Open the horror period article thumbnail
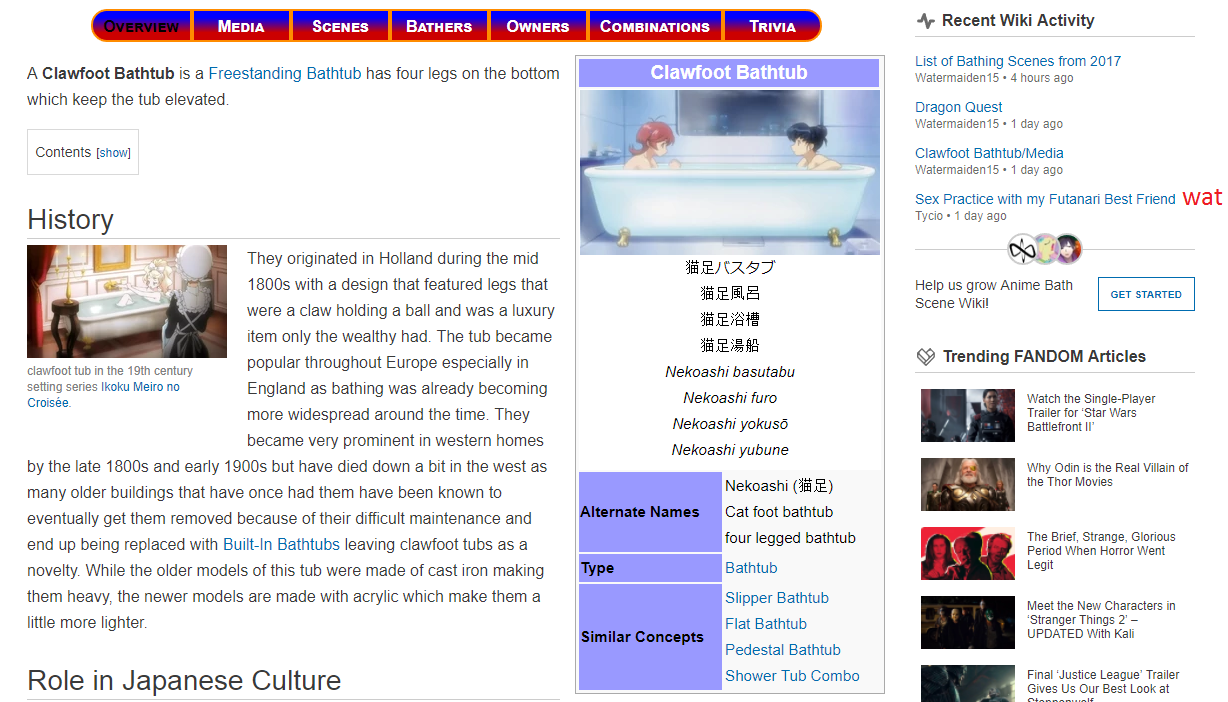This screenshot has width=1228, height=702. pyautogui.click(x=967, y=553)
